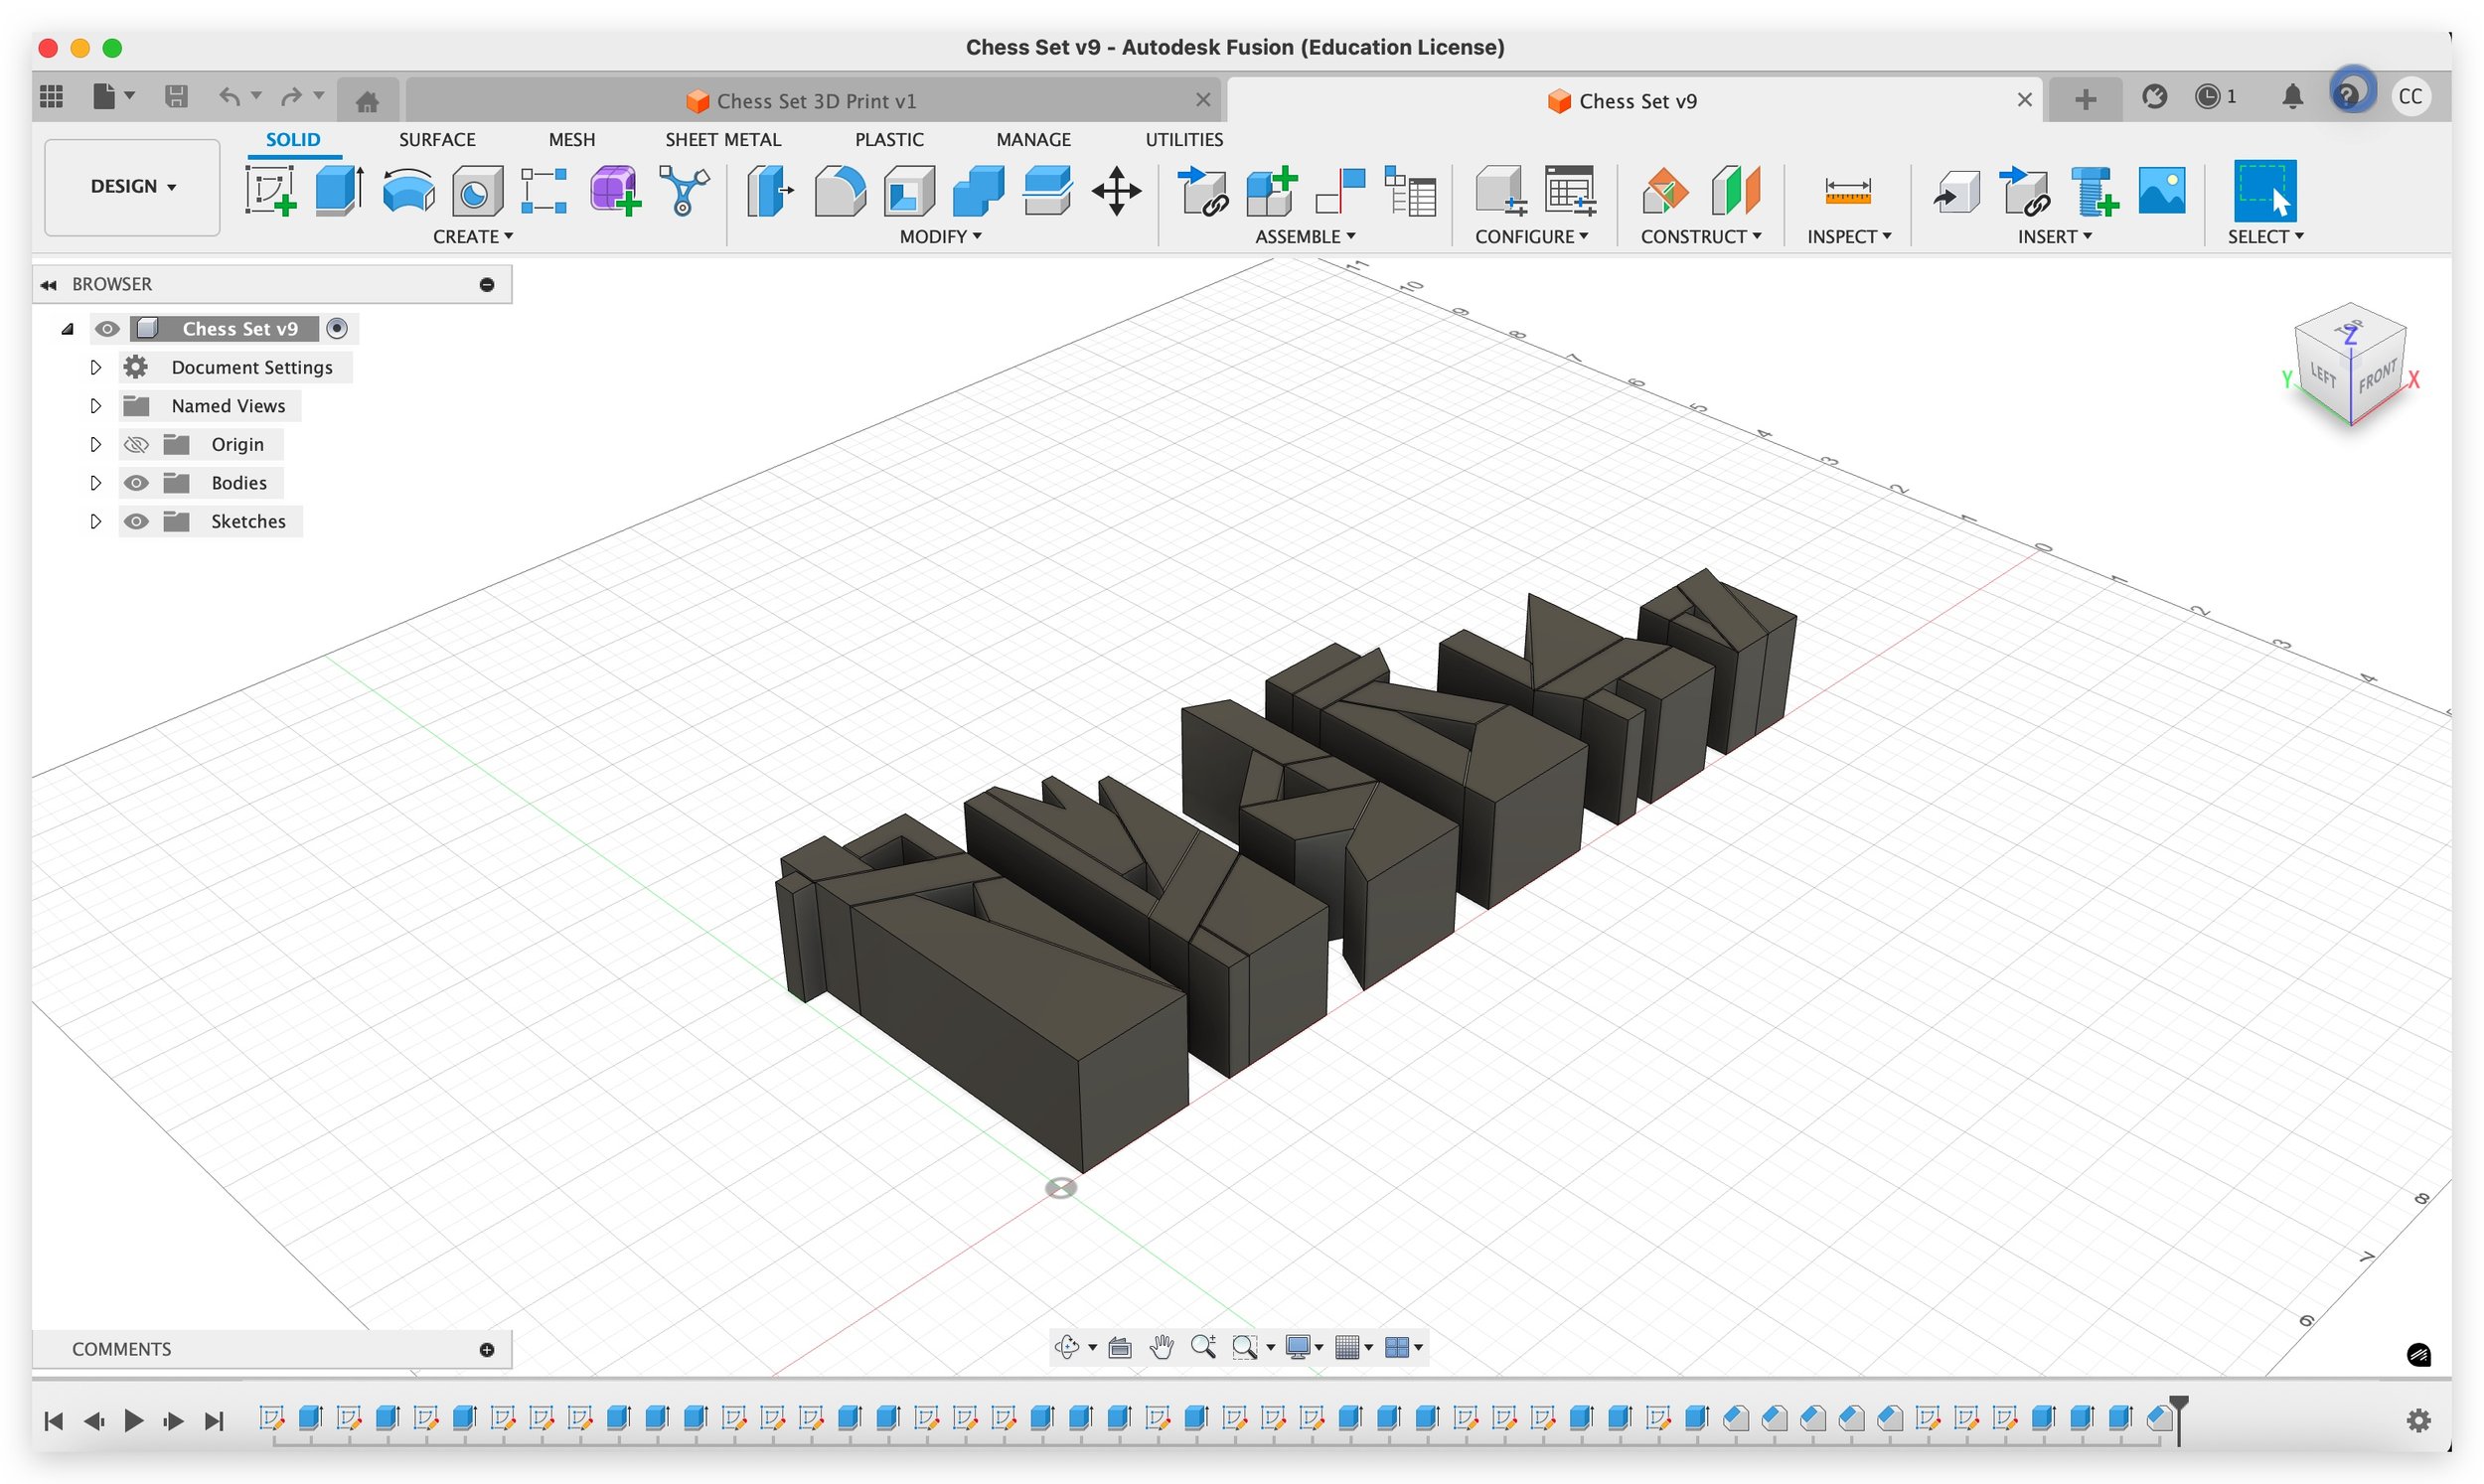Screen dimensions: 2484x1484
Task: Select the Revolve tool
Action: click(x=408, y=190)
